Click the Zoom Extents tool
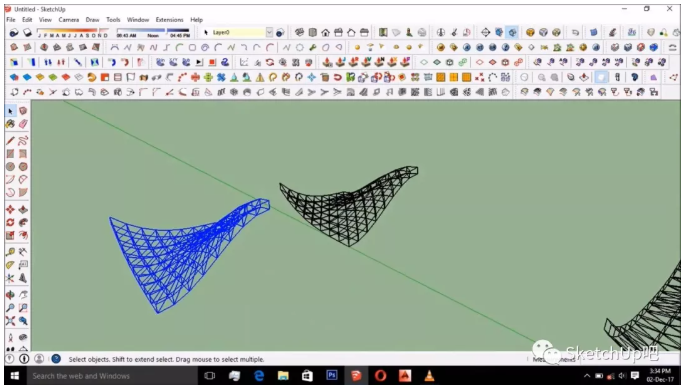Viewport: 684px width, 389px height. 10,321
